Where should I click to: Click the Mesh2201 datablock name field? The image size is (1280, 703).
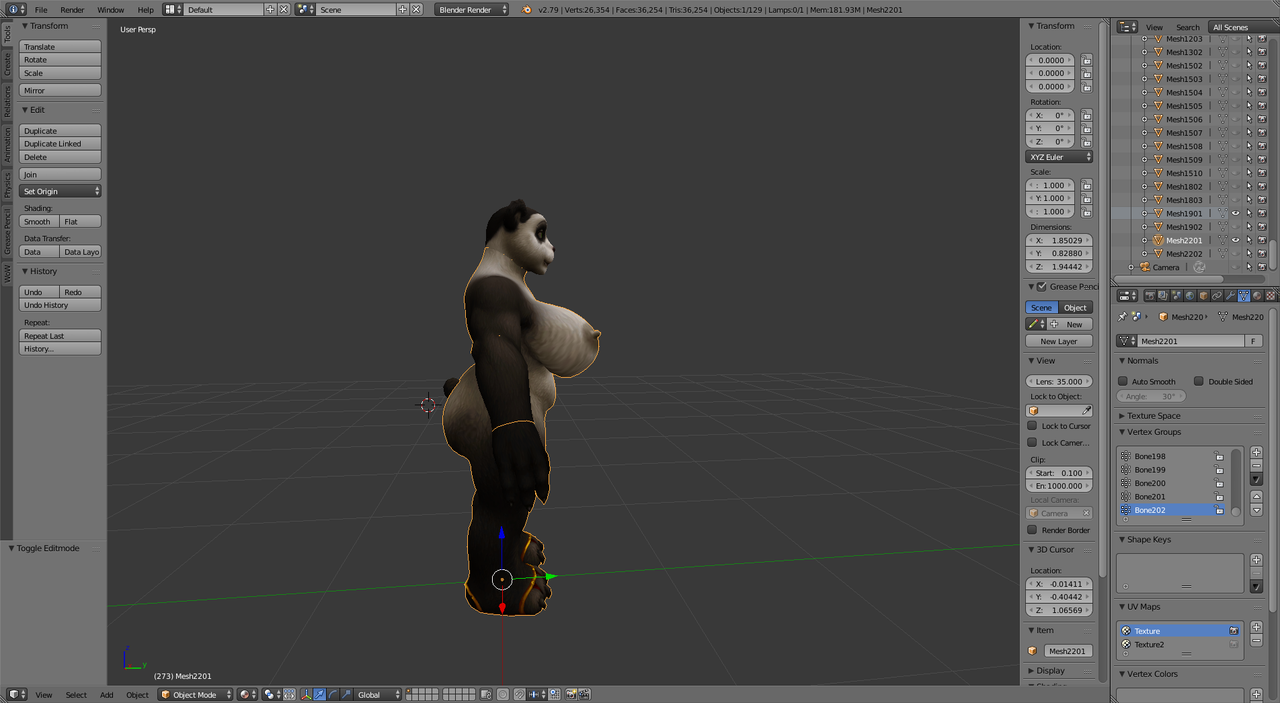tap(1191, 341)
